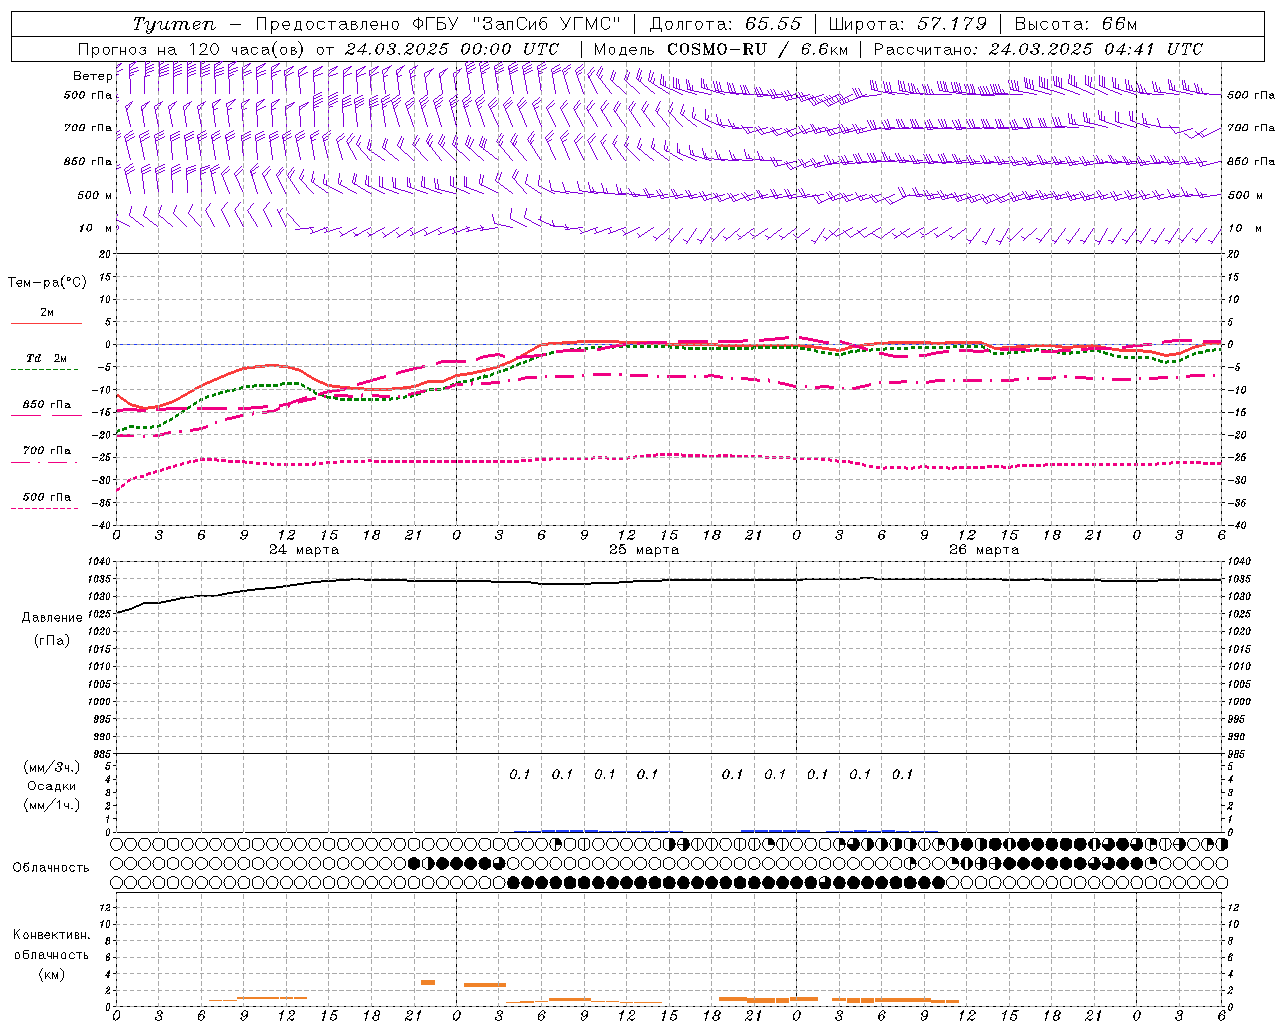
Task: Click the Ветер panel label
Action: click(x=92, y=76)
